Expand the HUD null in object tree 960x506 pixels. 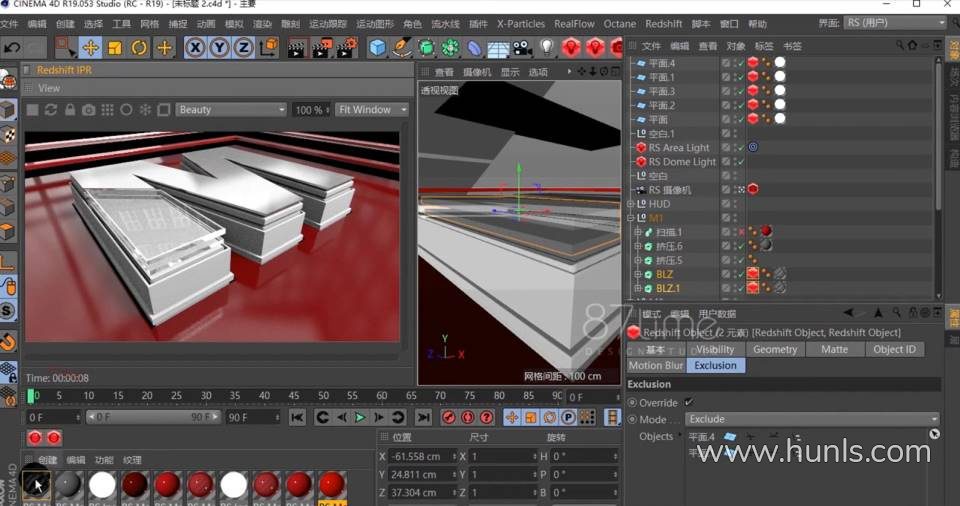click(x=631, y=204)
